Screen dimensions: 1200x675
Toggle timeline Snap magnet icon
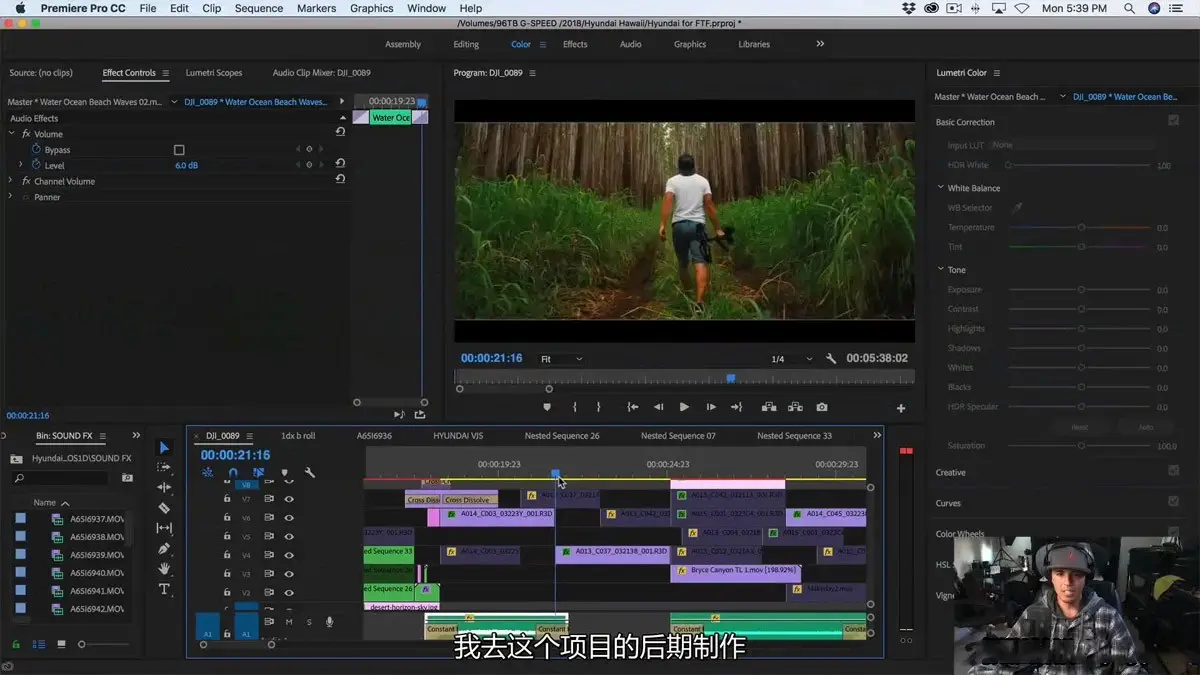click(233, 472)
